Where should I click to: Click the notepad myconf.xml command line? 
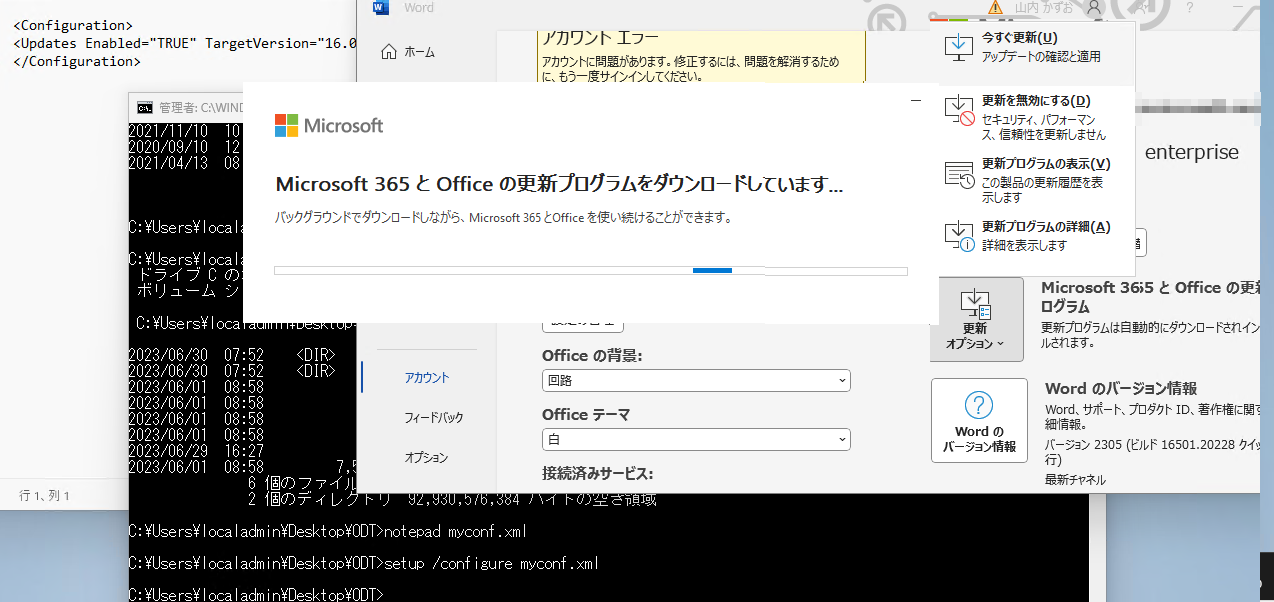pos(329,530)
